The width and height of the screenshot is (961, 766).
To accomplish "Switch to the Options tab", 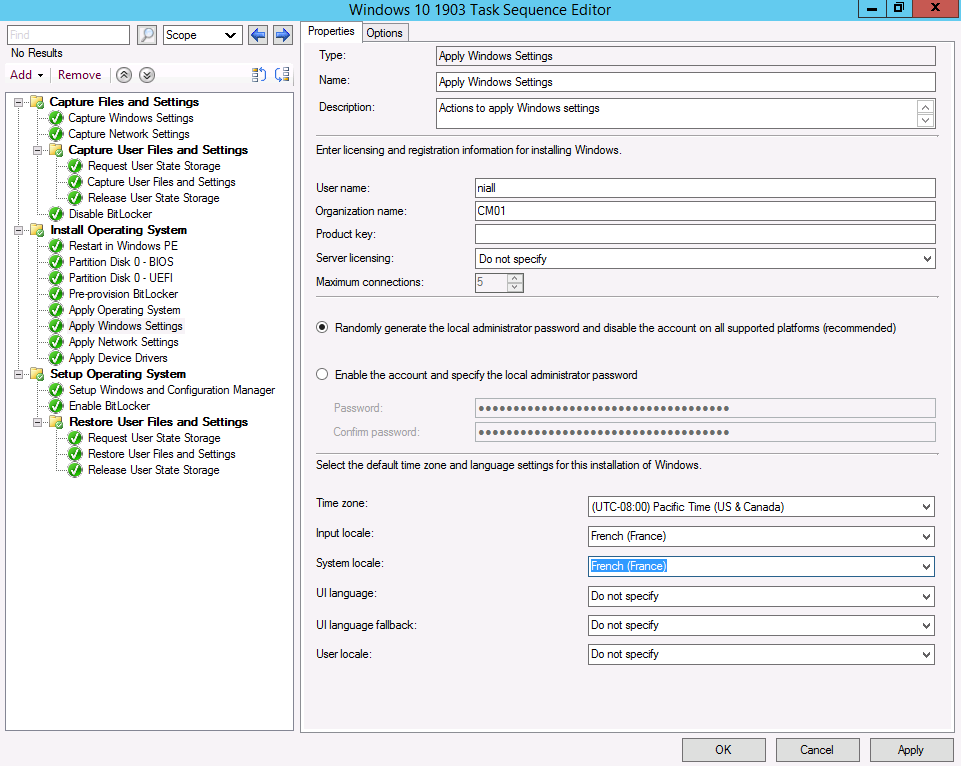I will 384,33.
